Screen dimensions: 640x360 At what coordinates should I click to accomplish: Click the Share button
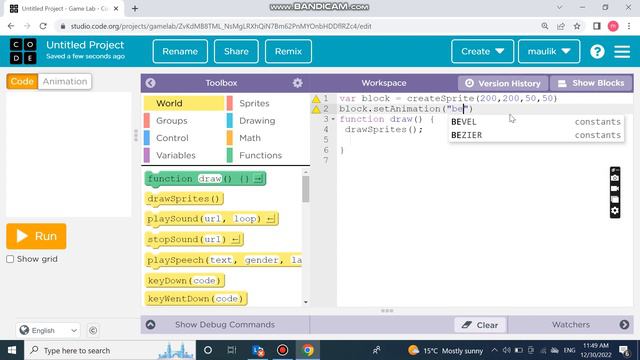236,51
